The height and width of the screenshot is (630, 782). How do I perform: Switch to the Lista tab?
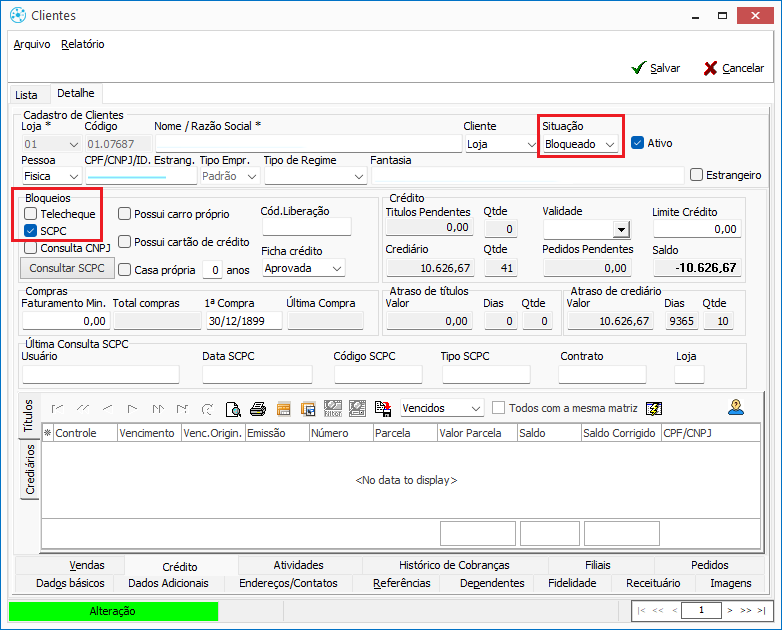[26, 95]
